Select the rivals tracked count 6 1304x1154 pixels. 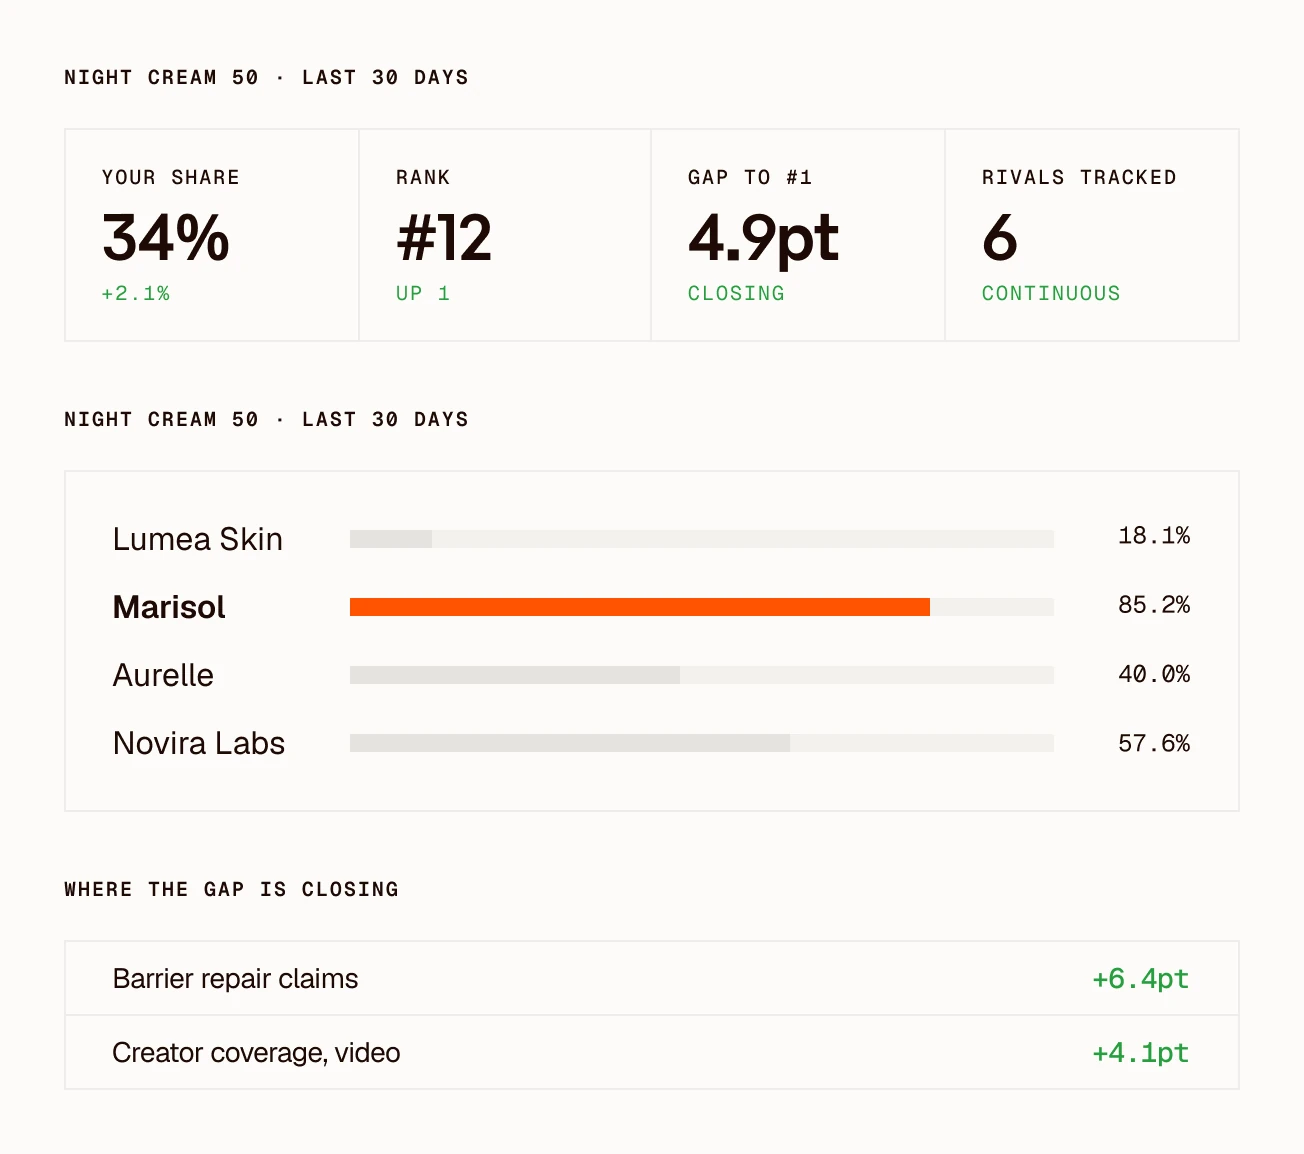1000,238
